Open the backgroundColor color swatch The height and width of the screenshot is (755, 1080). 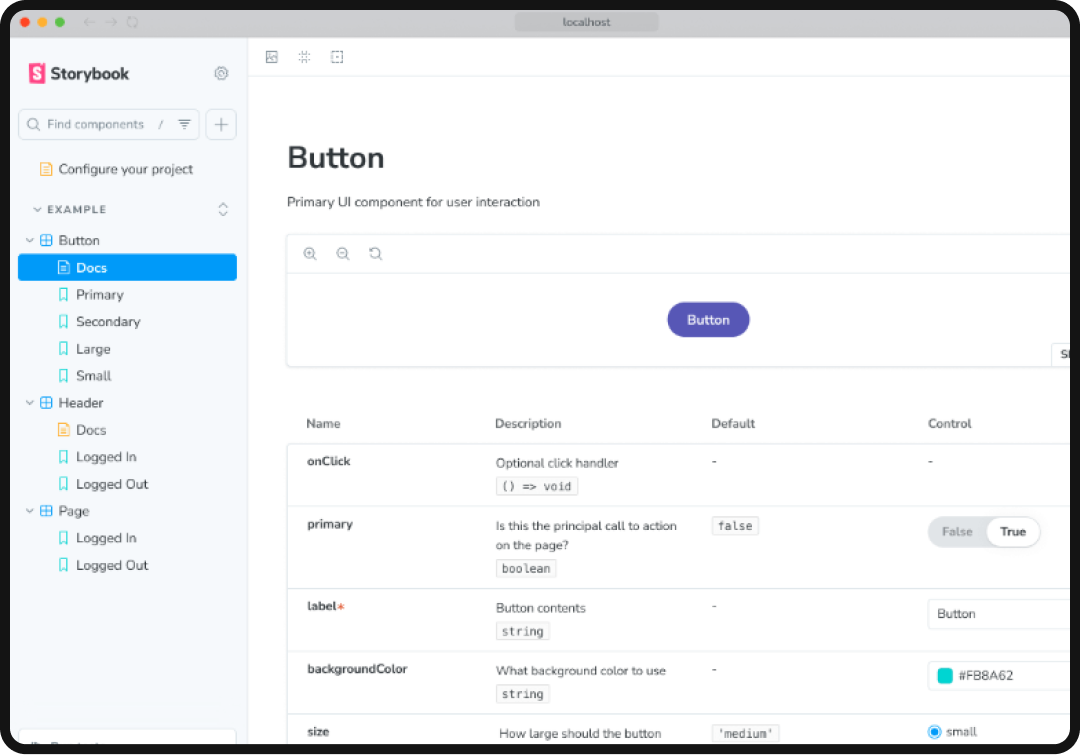(944, 675)
